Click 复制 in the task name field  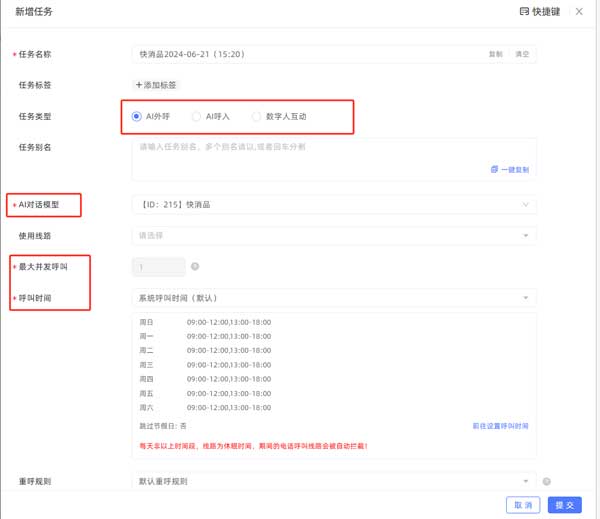(495, 54)
